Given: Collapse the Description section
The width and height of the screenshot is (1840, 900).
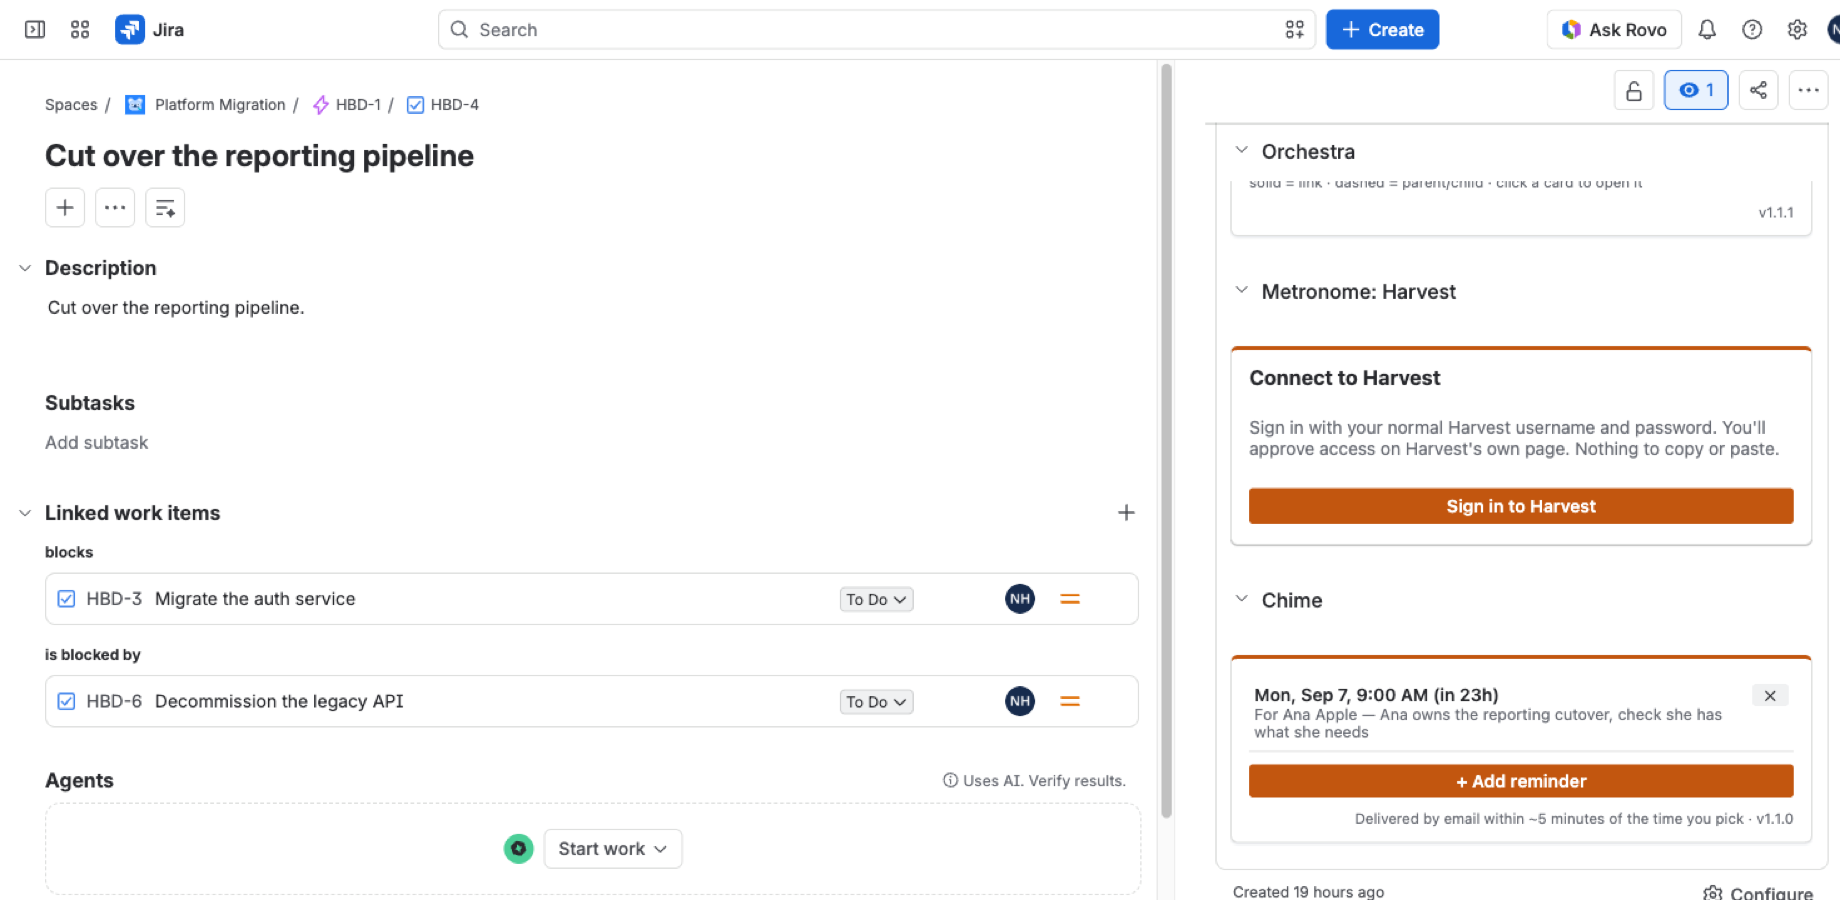Looking at the screenshot, I should [x=25, y=268].
